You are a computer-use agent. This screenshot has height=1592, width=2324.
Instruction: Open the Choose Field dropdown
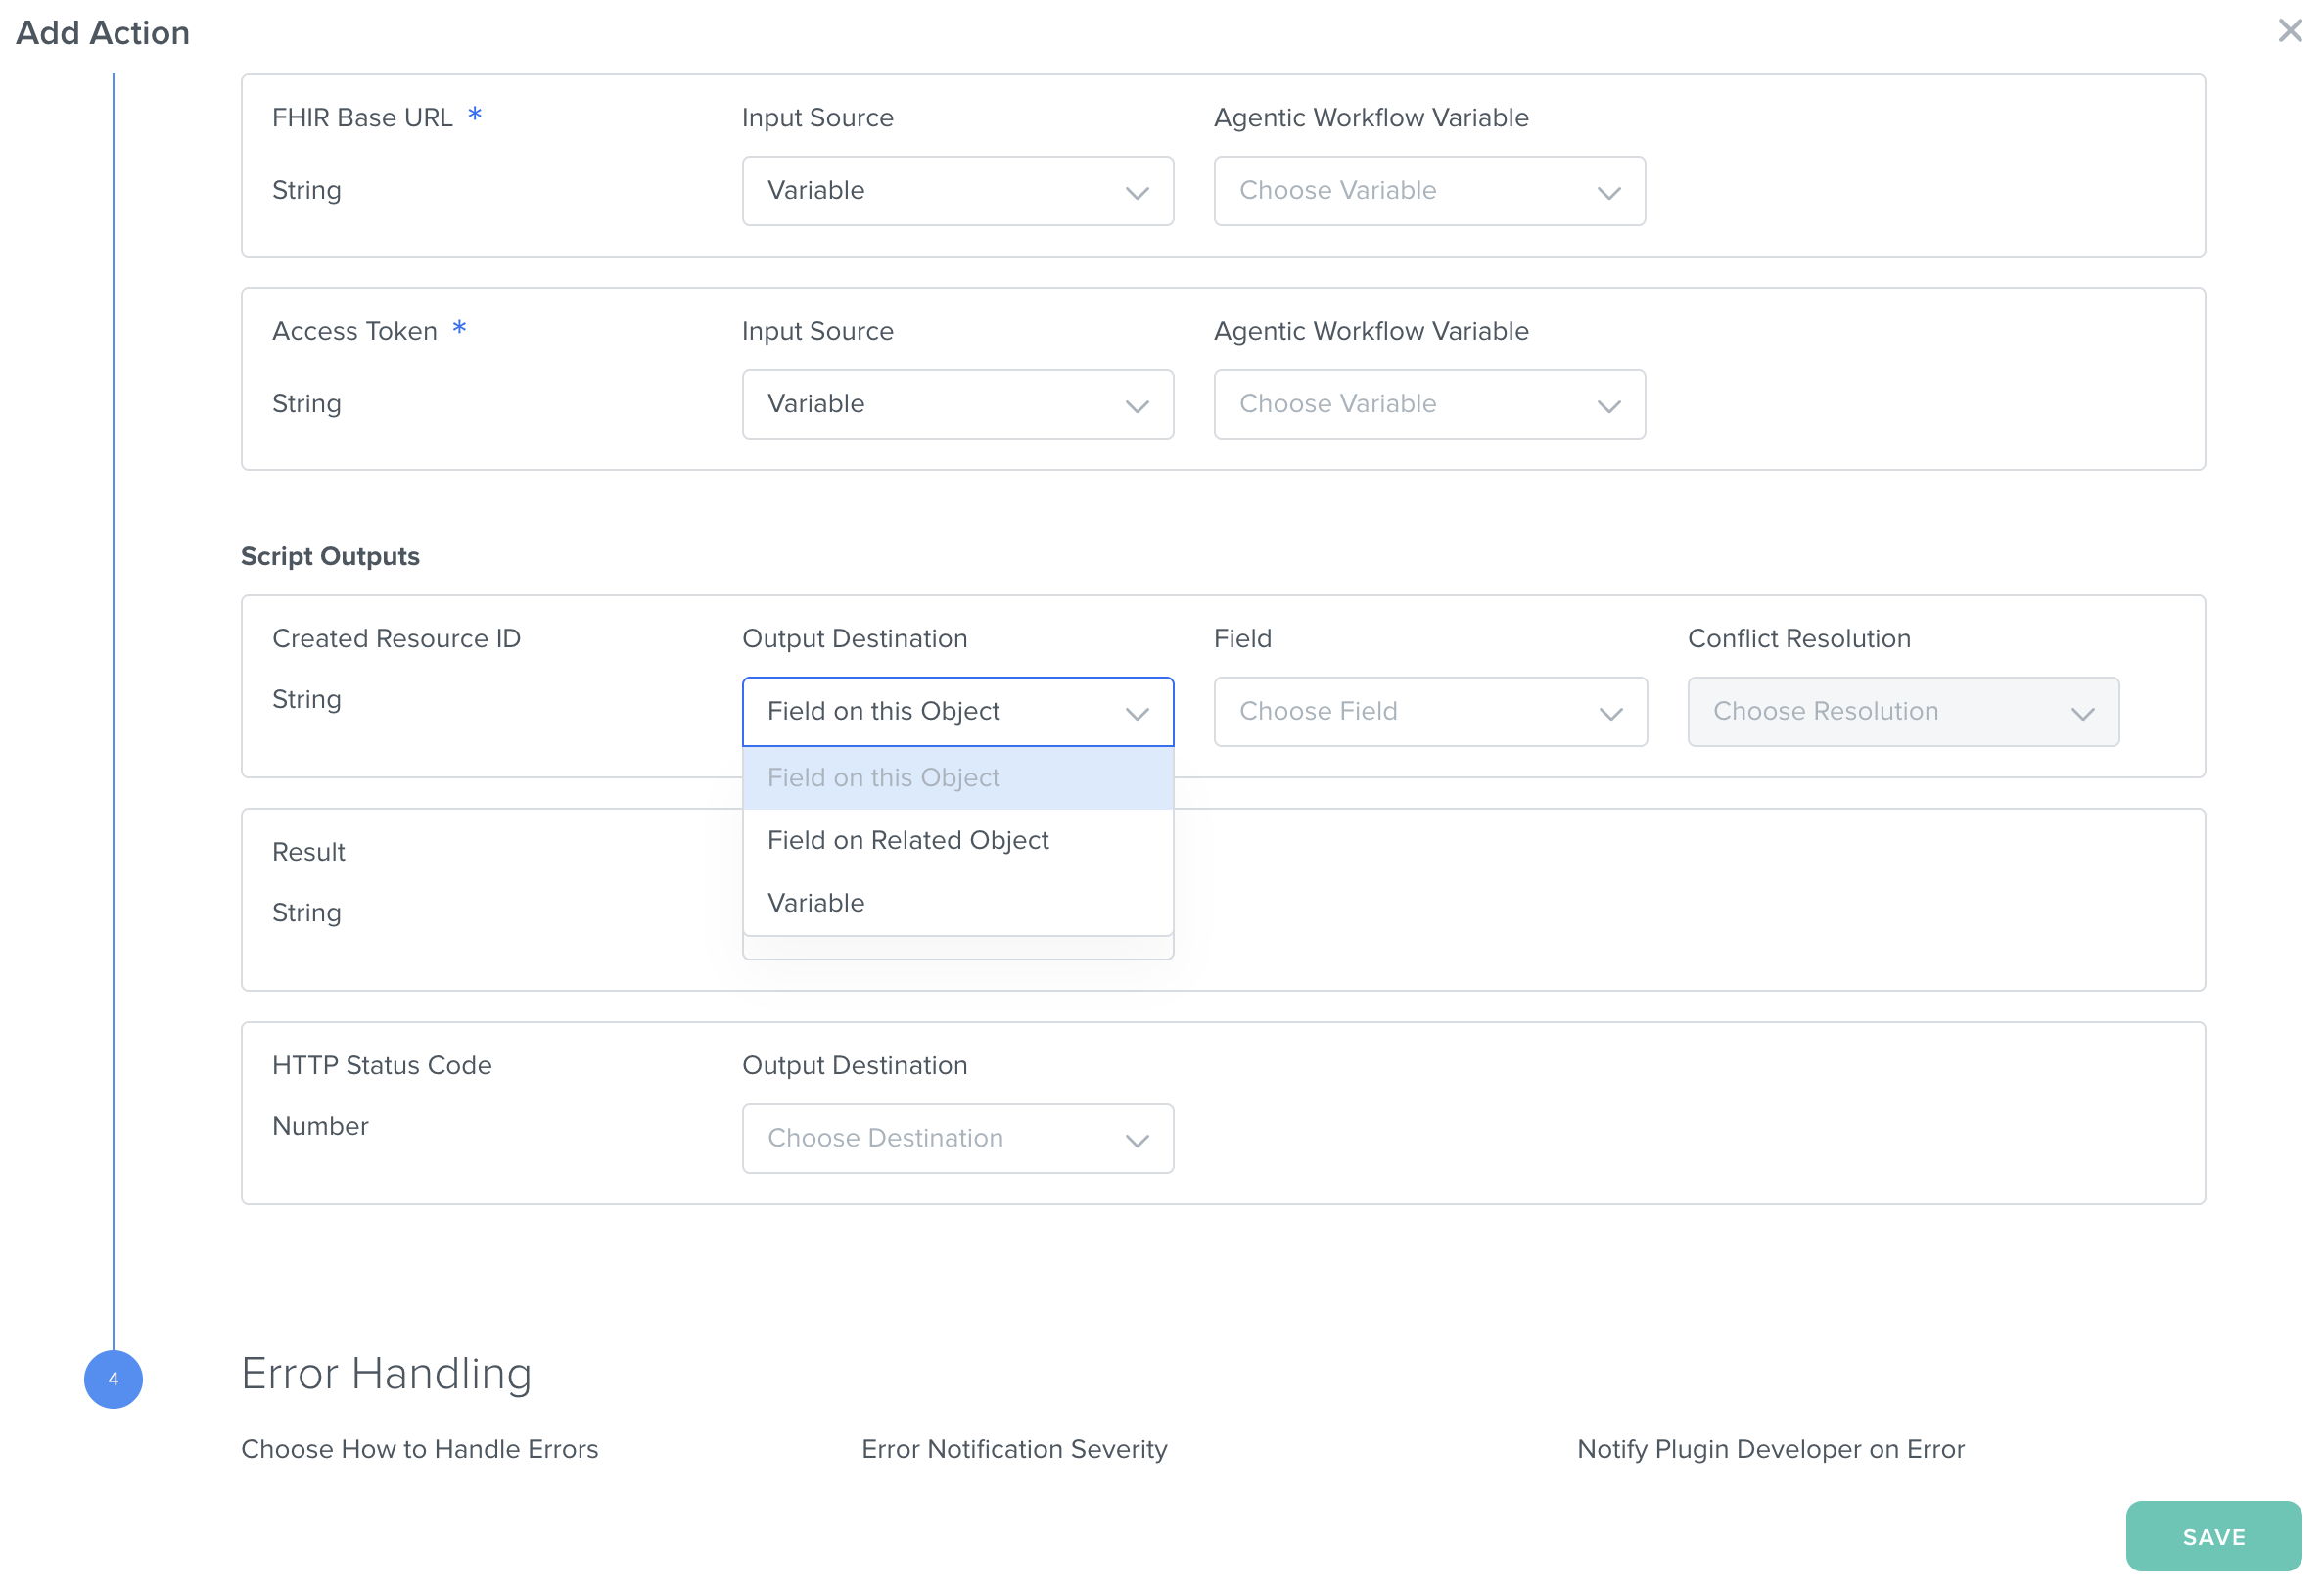pos(1430,711)
